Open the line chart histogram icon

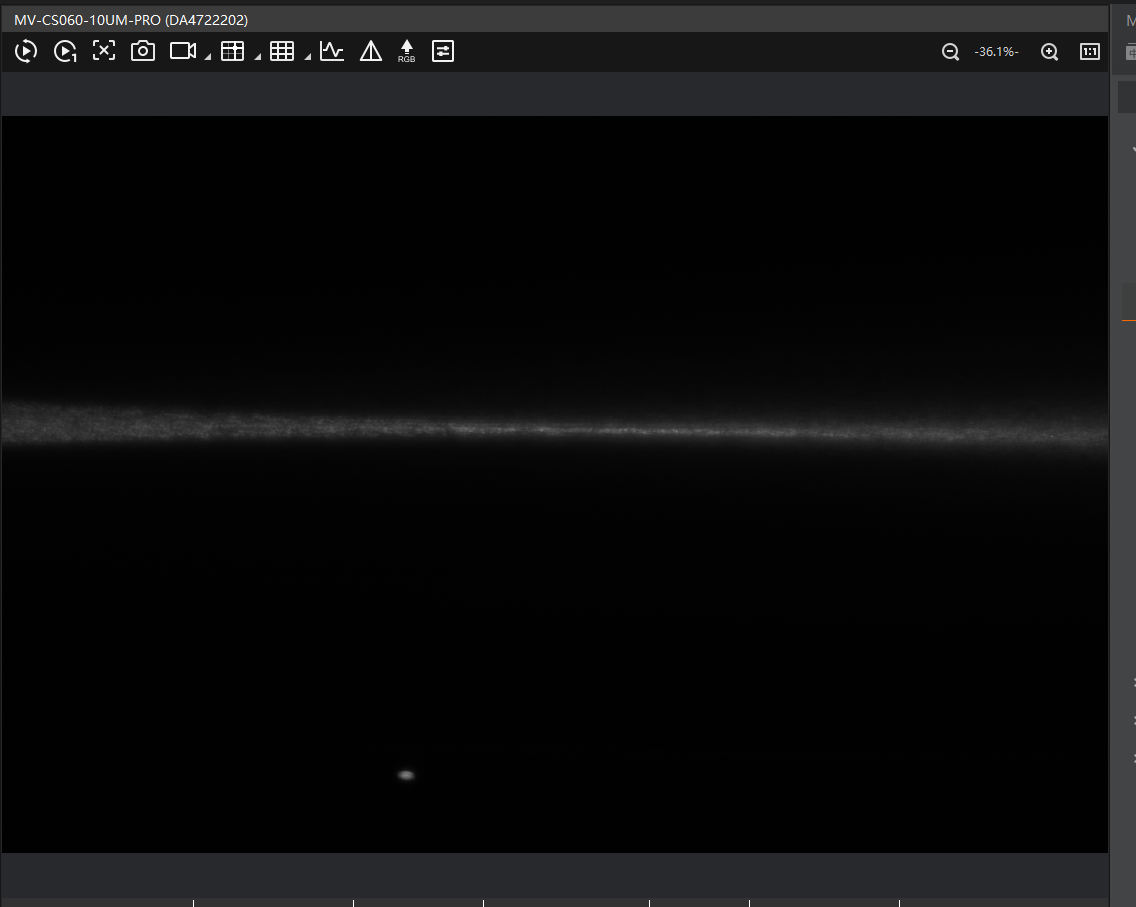(332, 51)
